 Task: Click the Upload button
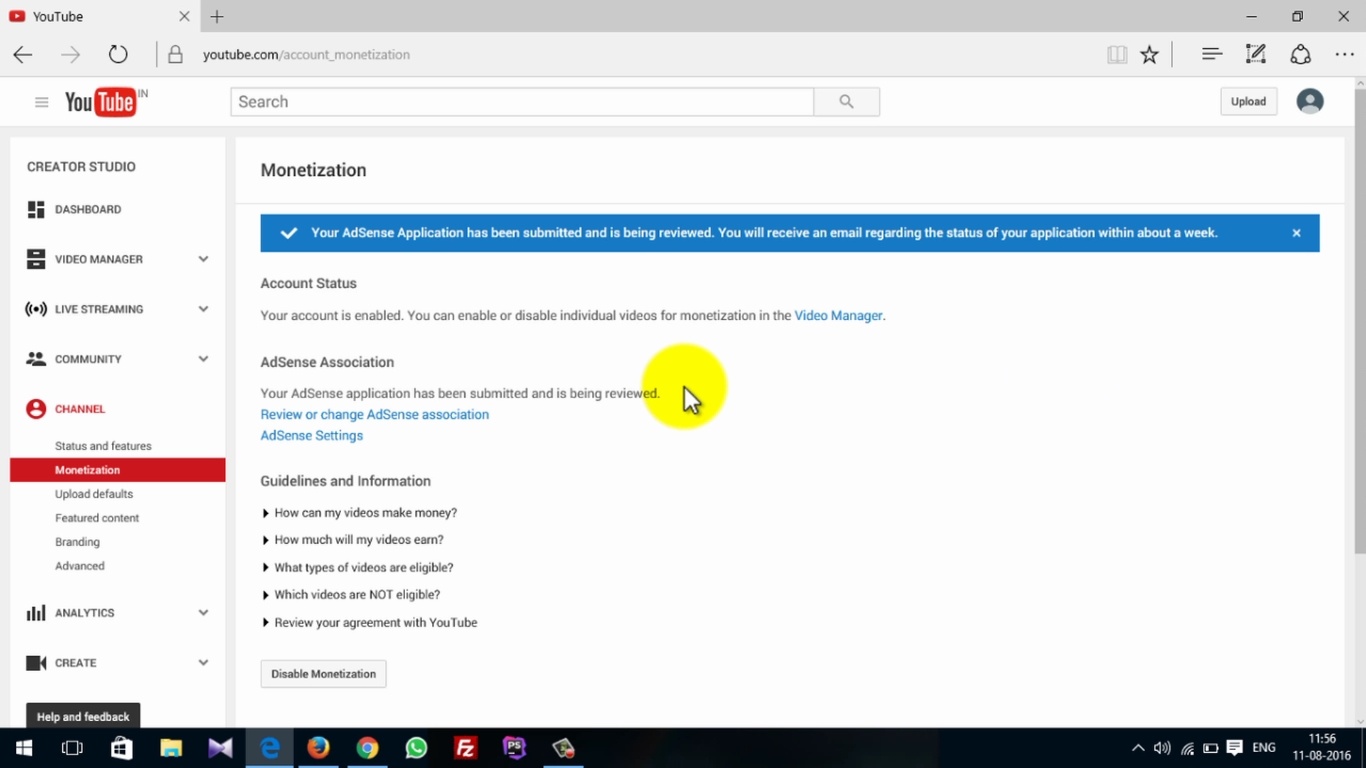click(1248, 101)
